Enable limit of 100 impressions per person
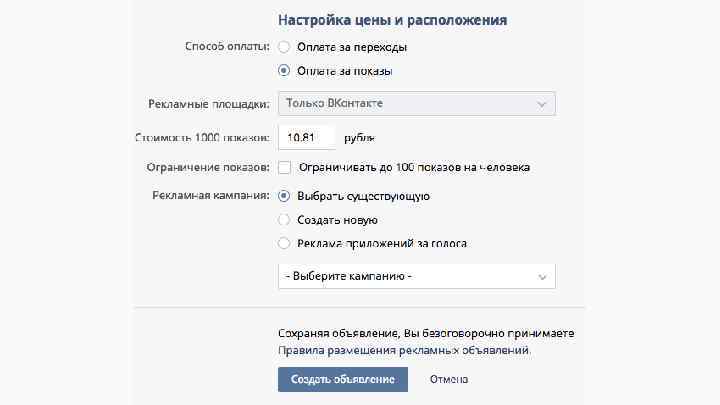 285,167
